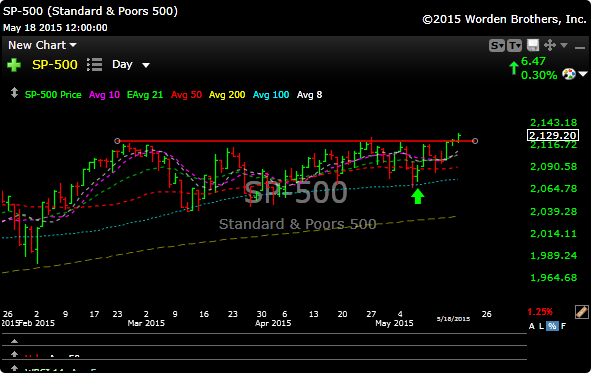Click the green plus add-indicator icon
This screenshot has height=373, width=591.
tap(14, 65)
